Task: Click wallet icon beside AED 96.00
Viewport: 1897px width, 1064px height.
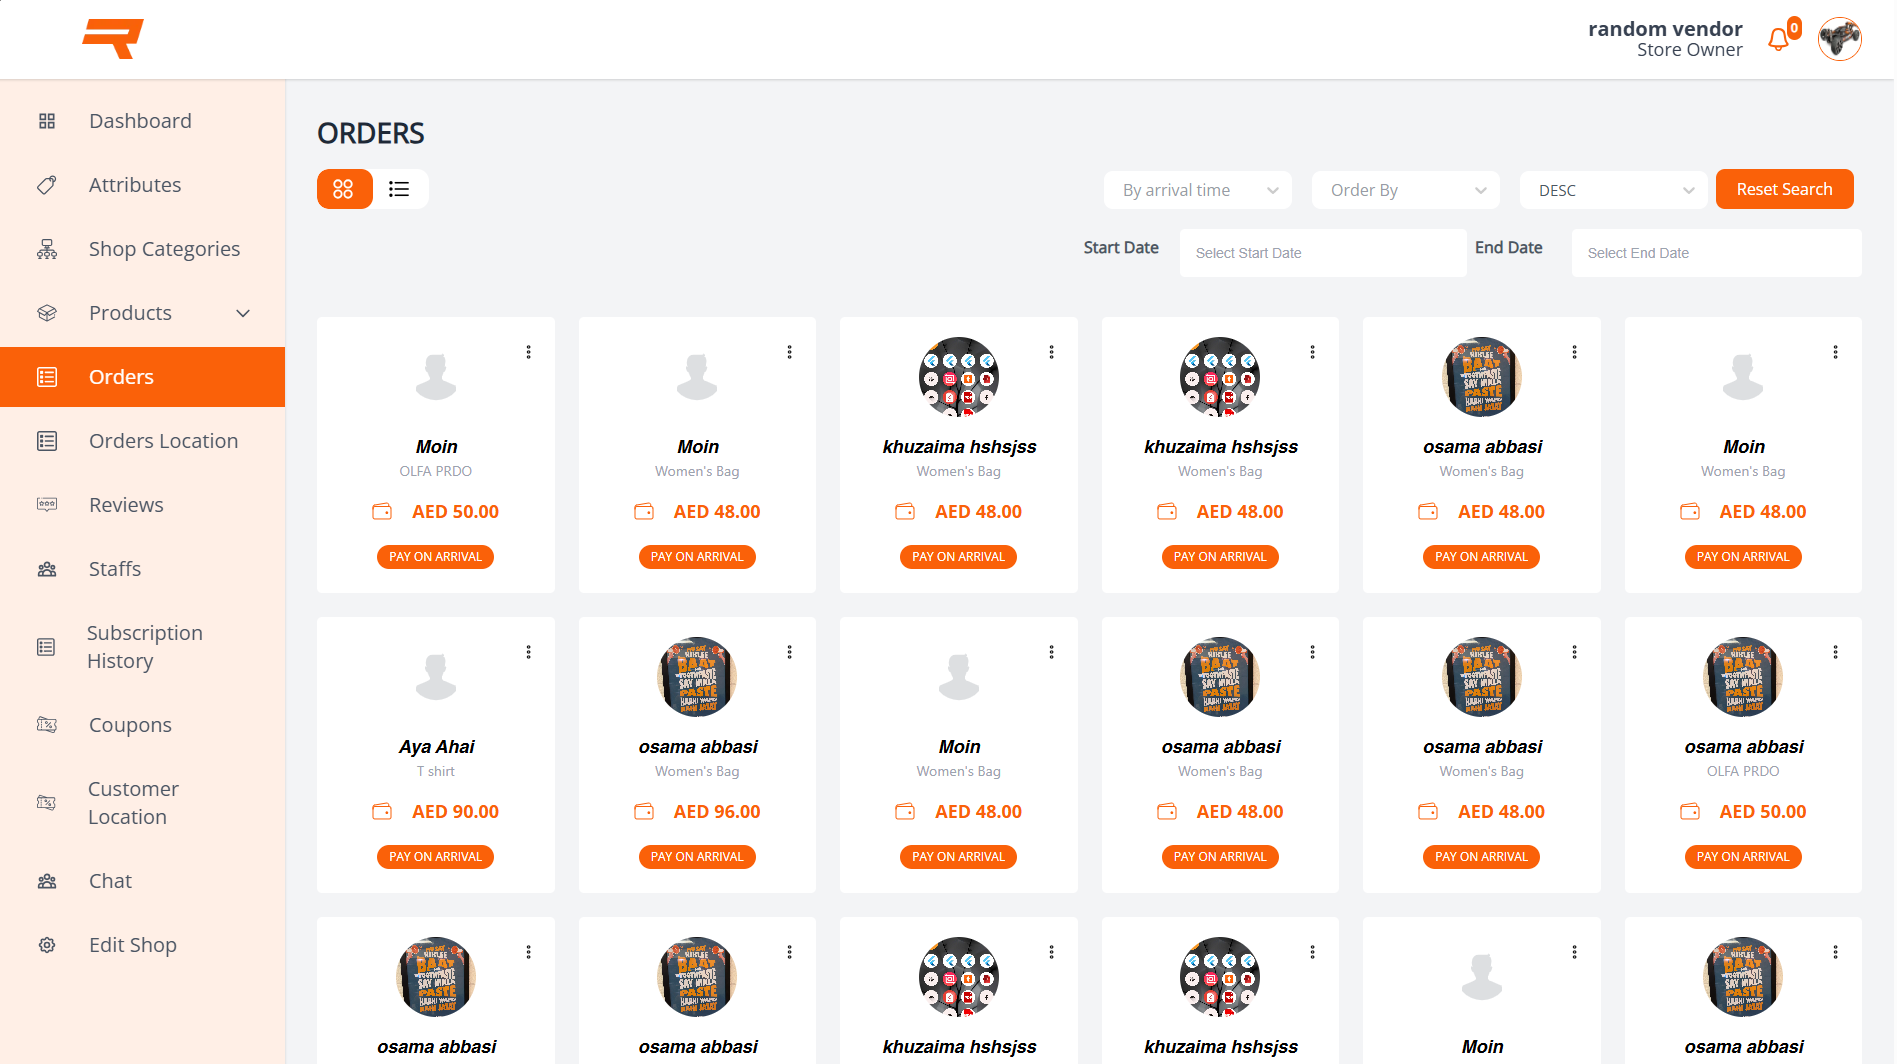Action: click(644, 811)
